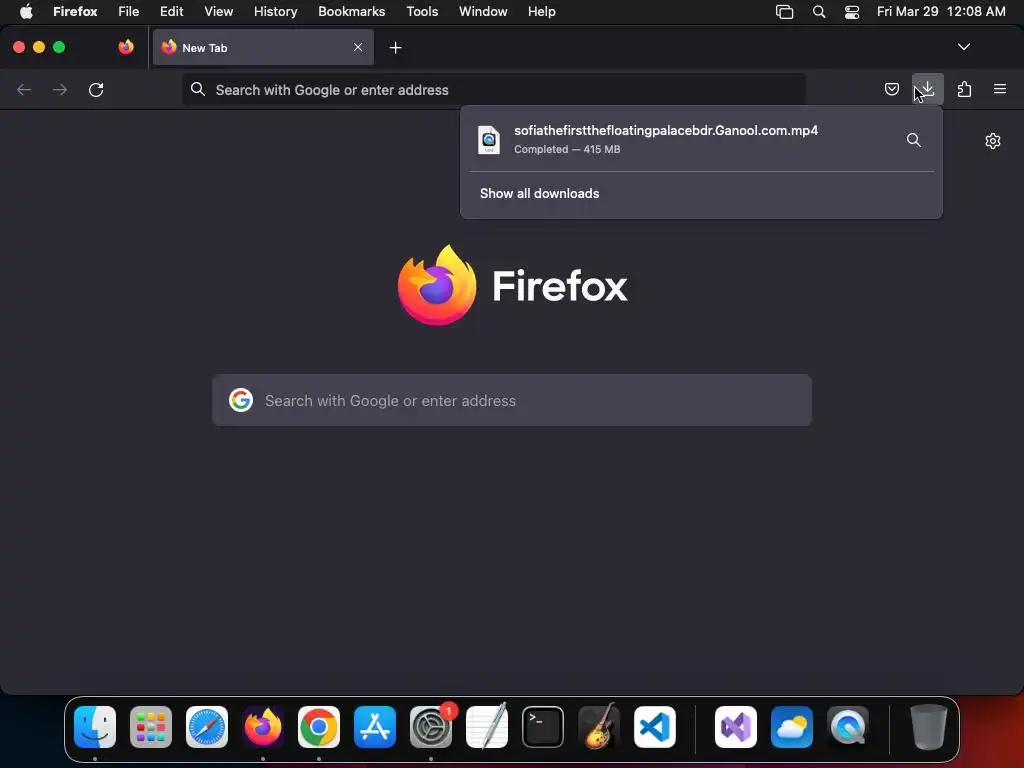
Task: Click the Google search box on page
Action: [512, 400]
